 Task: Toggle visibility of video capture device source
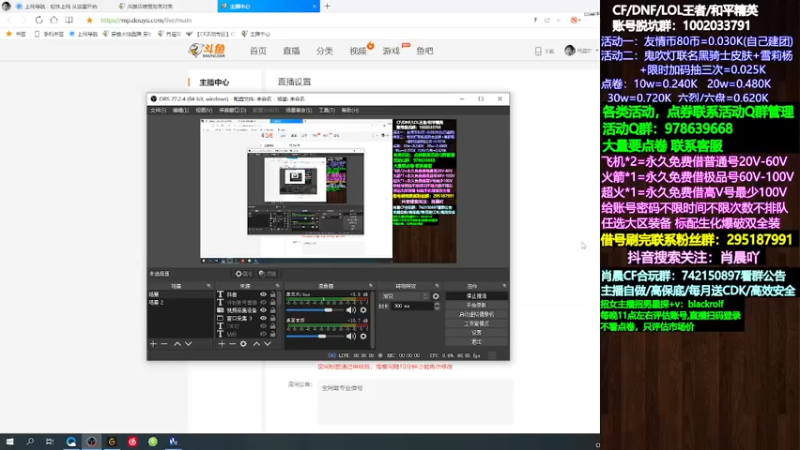click(x=263, y=310)
